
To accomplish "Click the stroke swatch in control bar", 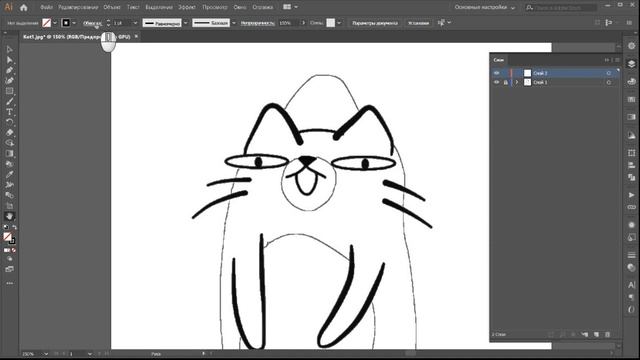I will [x=66, y=23].
